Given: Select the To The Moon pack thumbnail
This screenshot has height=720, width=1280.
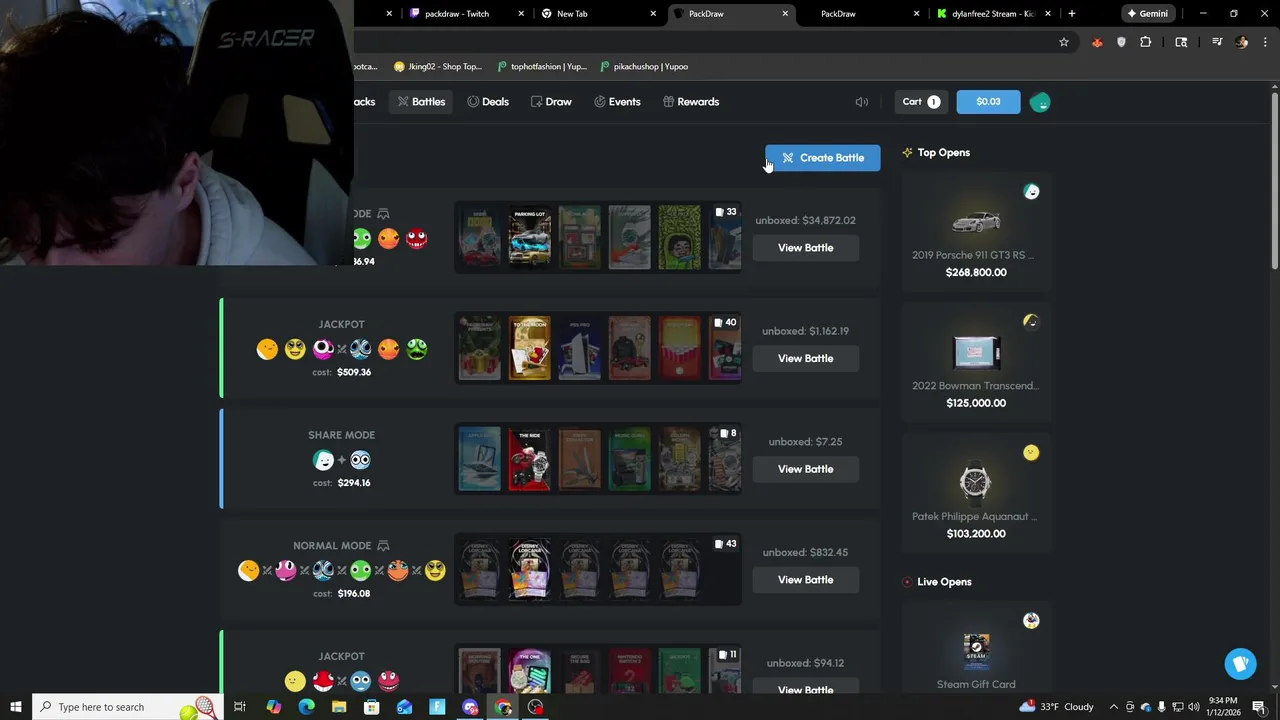Looking at the screenshot, I should pos(530,349).
